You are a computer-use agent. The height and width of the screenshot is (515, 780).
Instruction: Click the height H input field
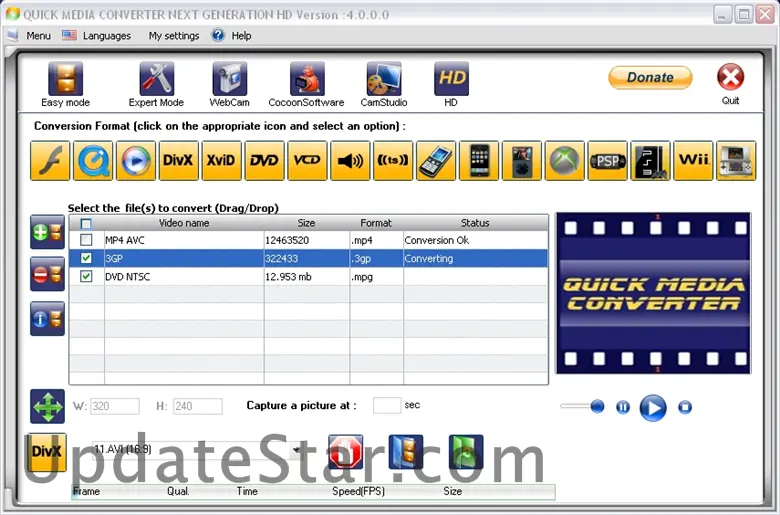point(197,406)
